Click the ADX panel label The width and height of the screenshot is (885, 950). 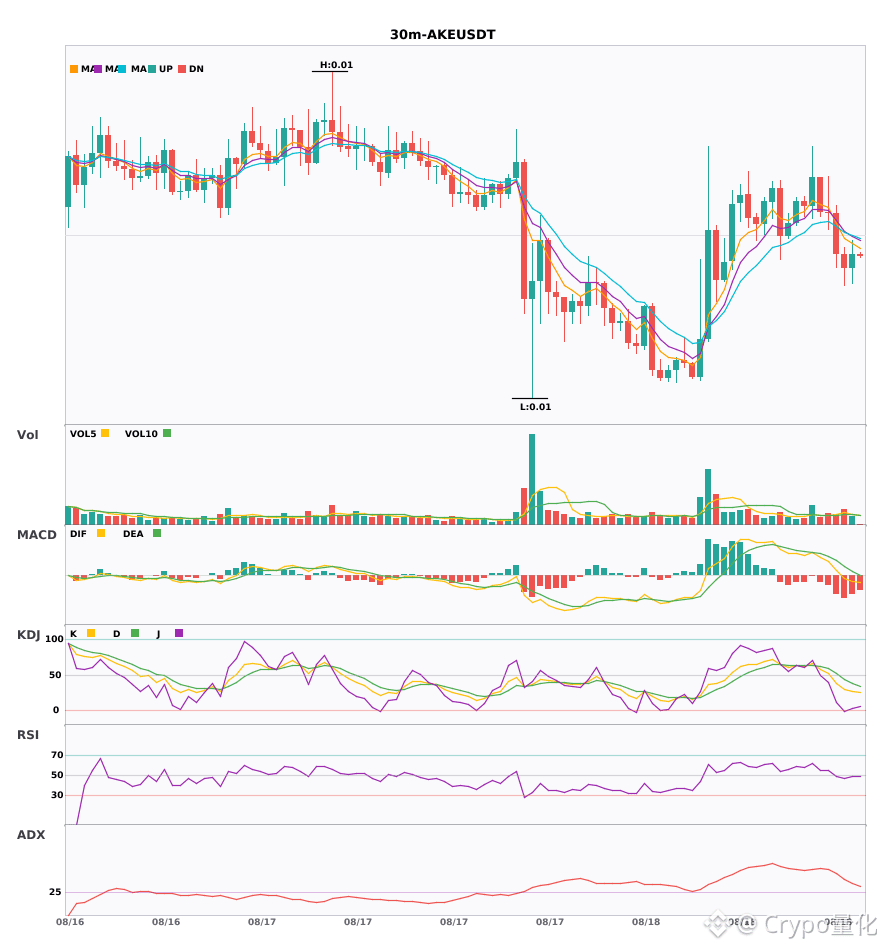(31, 835)
